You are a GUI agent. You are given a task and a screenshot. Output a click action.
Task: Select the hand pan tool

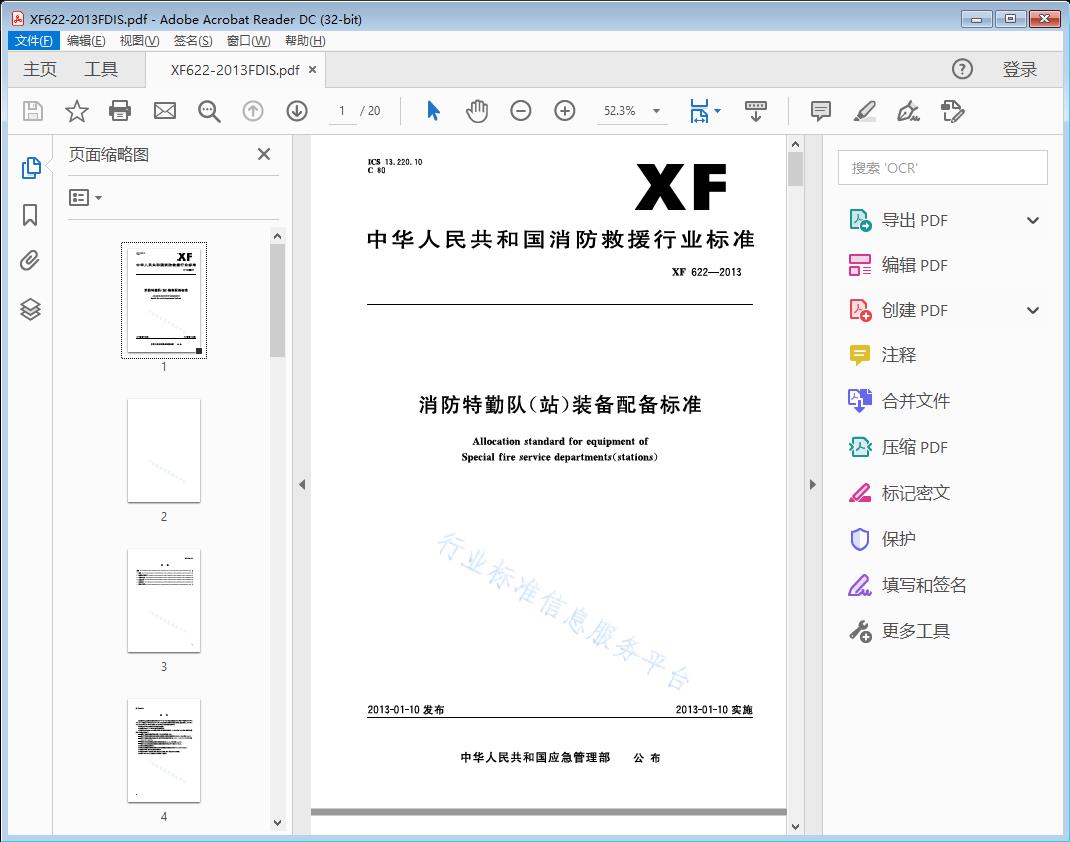[477, 111]
